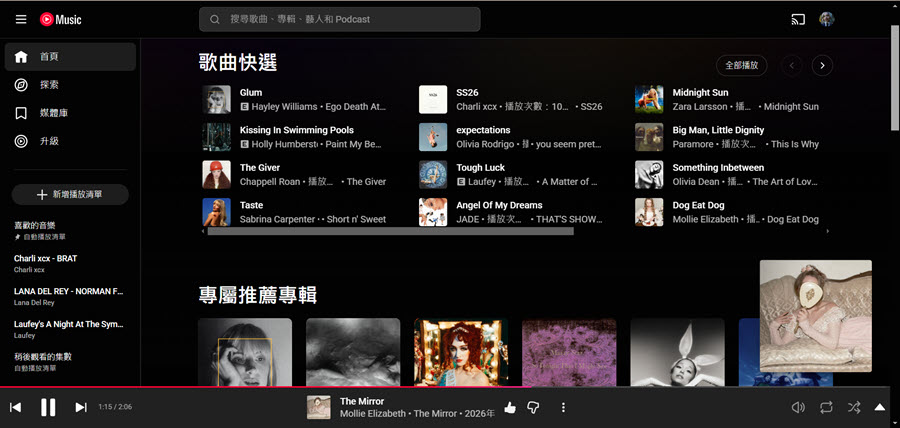Screen dimensions: 900x428
Task: Open LANA DEL REY - NORMAN playlist
Action: coord(70,296)
